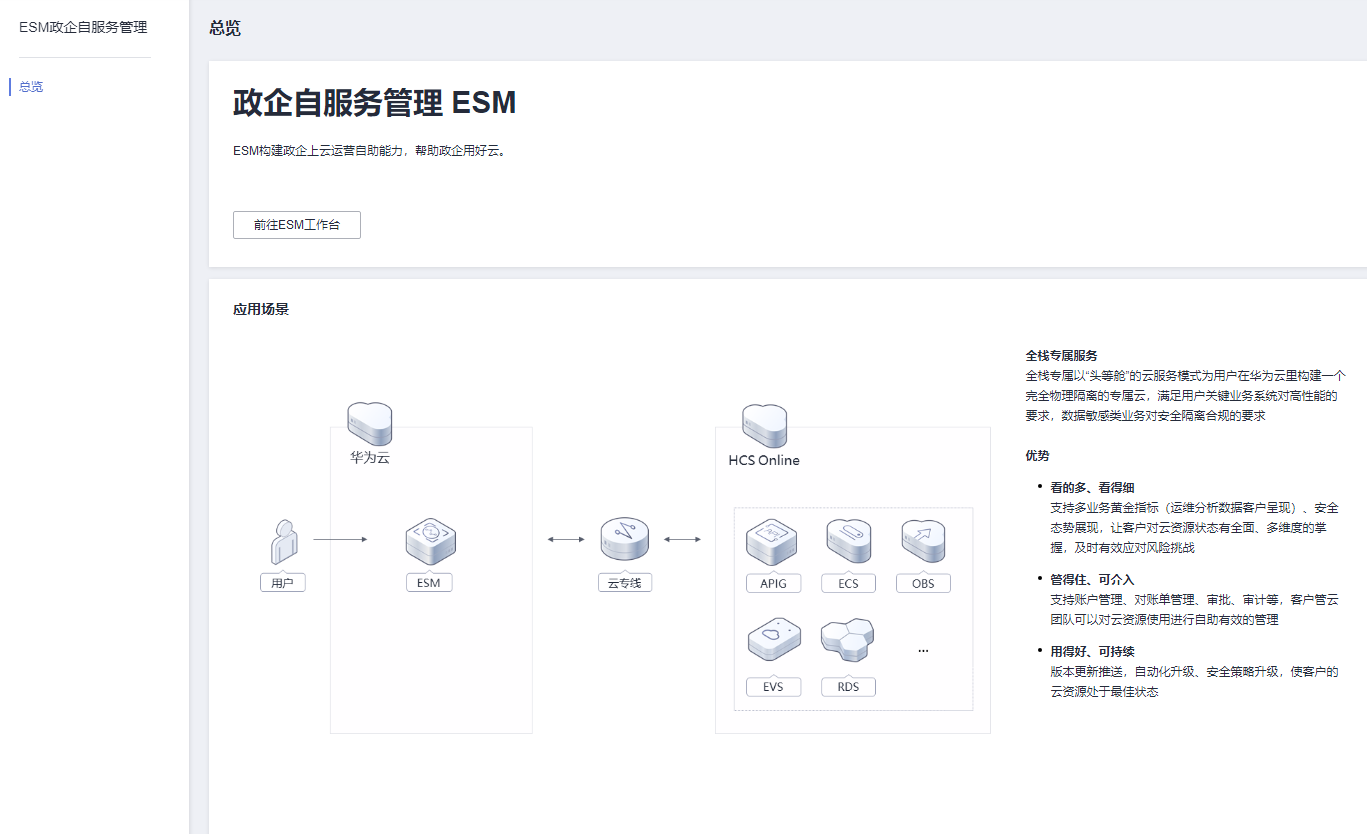Viewport: 1367px width, 834px height.
Task: Click the HCS Online text label
Action: pyautogui.click(x=764, y=461)
